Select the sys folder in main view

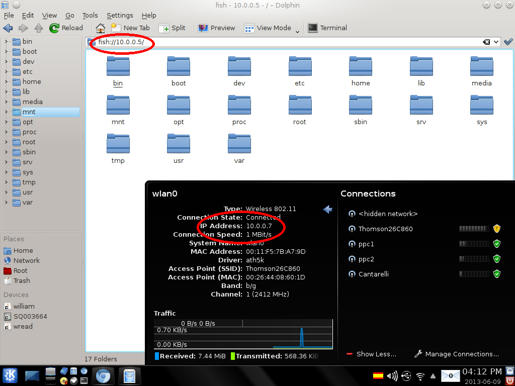click(x=482, y=110)
